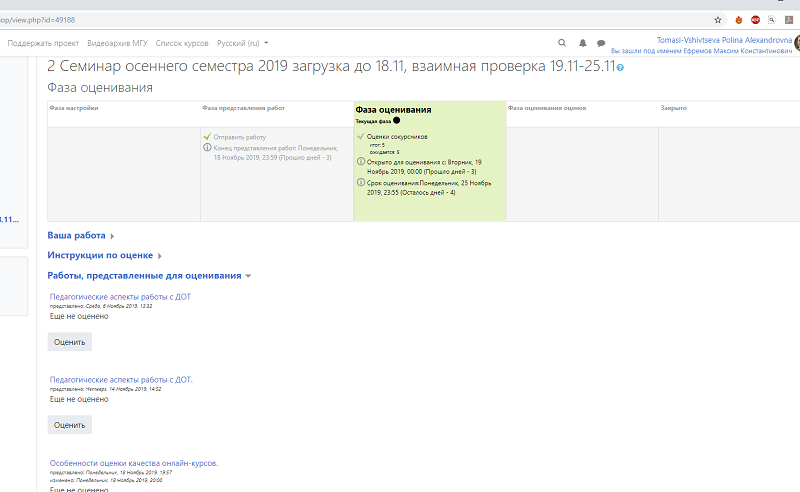800x492 pixels.
Task: Bookmark page with the star icon
Action: point(718,19)
